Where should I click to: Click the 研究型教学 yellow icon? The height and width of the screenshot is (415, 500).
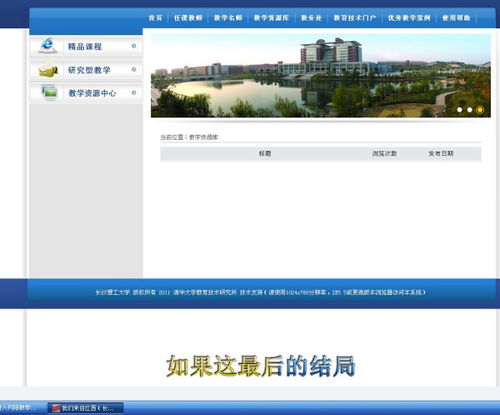pyautogui.click(x=49, y=70)
